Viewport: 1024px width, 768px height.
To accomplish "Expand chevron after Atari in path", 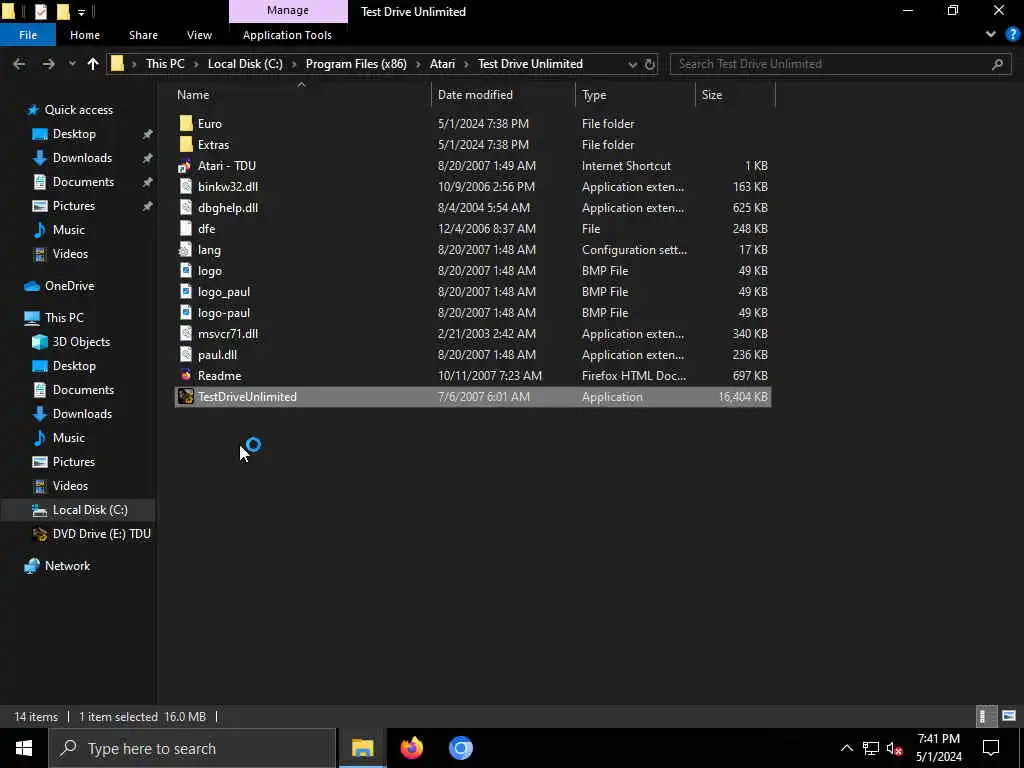I will [466, 64].
